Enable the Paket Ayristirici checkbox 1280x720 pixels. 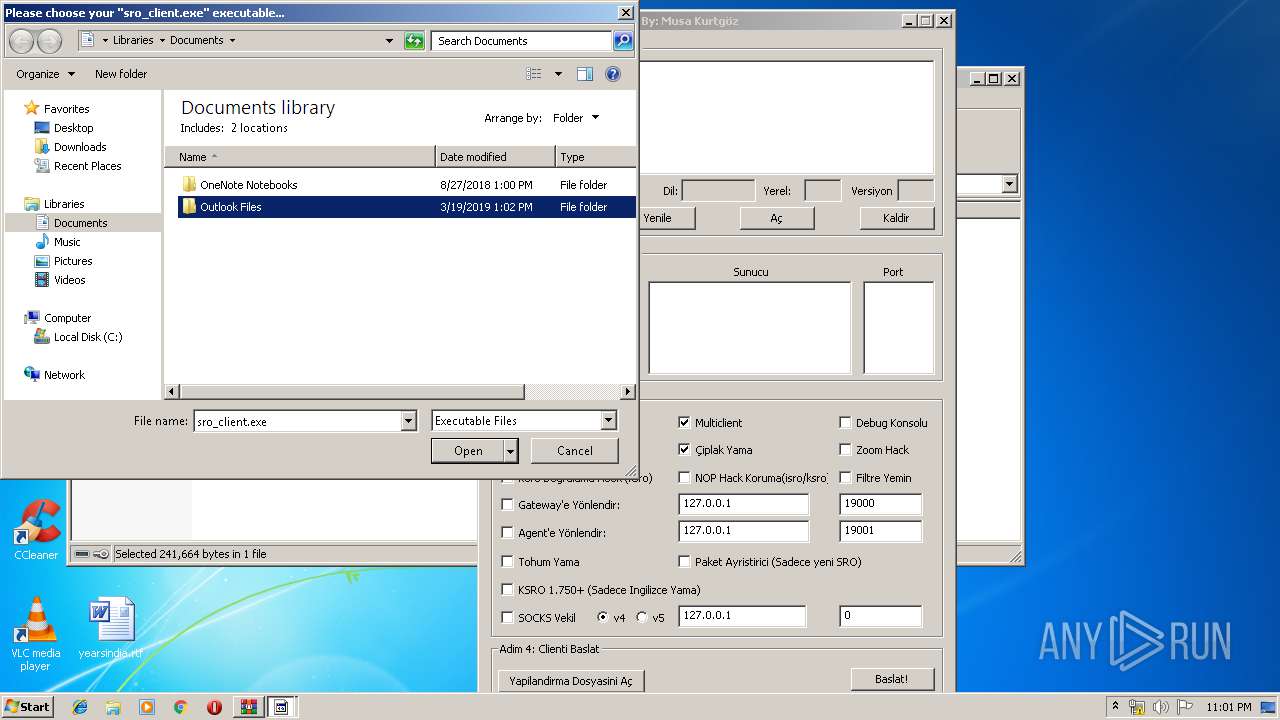684,562
